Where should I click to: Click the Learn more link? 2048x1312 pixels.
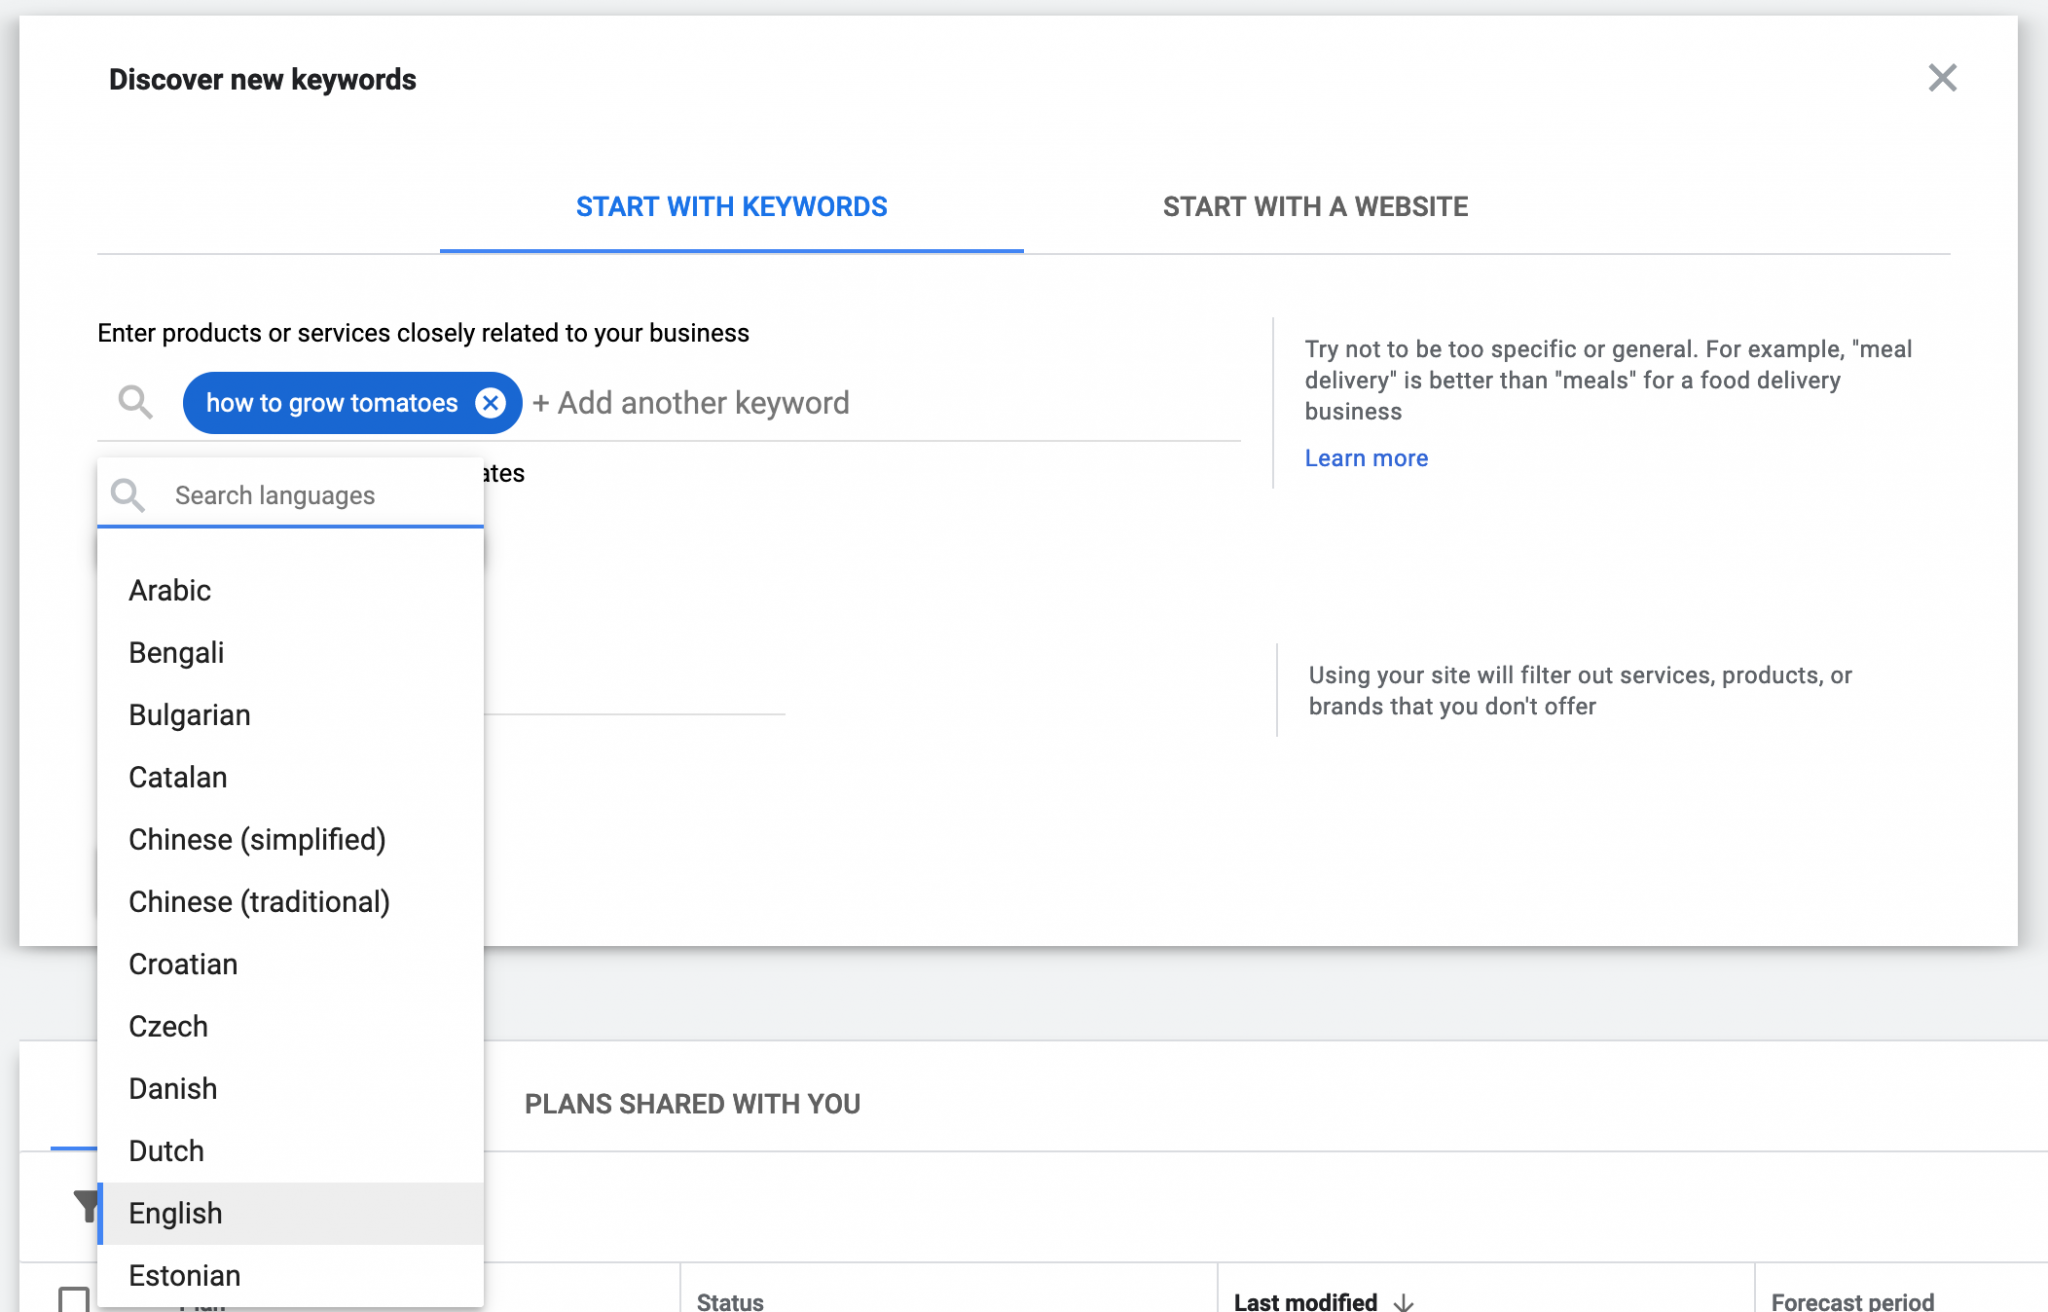(1366, 458)
